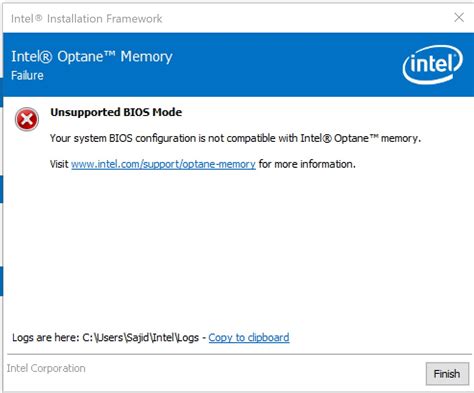Click the Failure subtitle in the banner
This screenshot has height=393, width=474.
pos(27,75)
